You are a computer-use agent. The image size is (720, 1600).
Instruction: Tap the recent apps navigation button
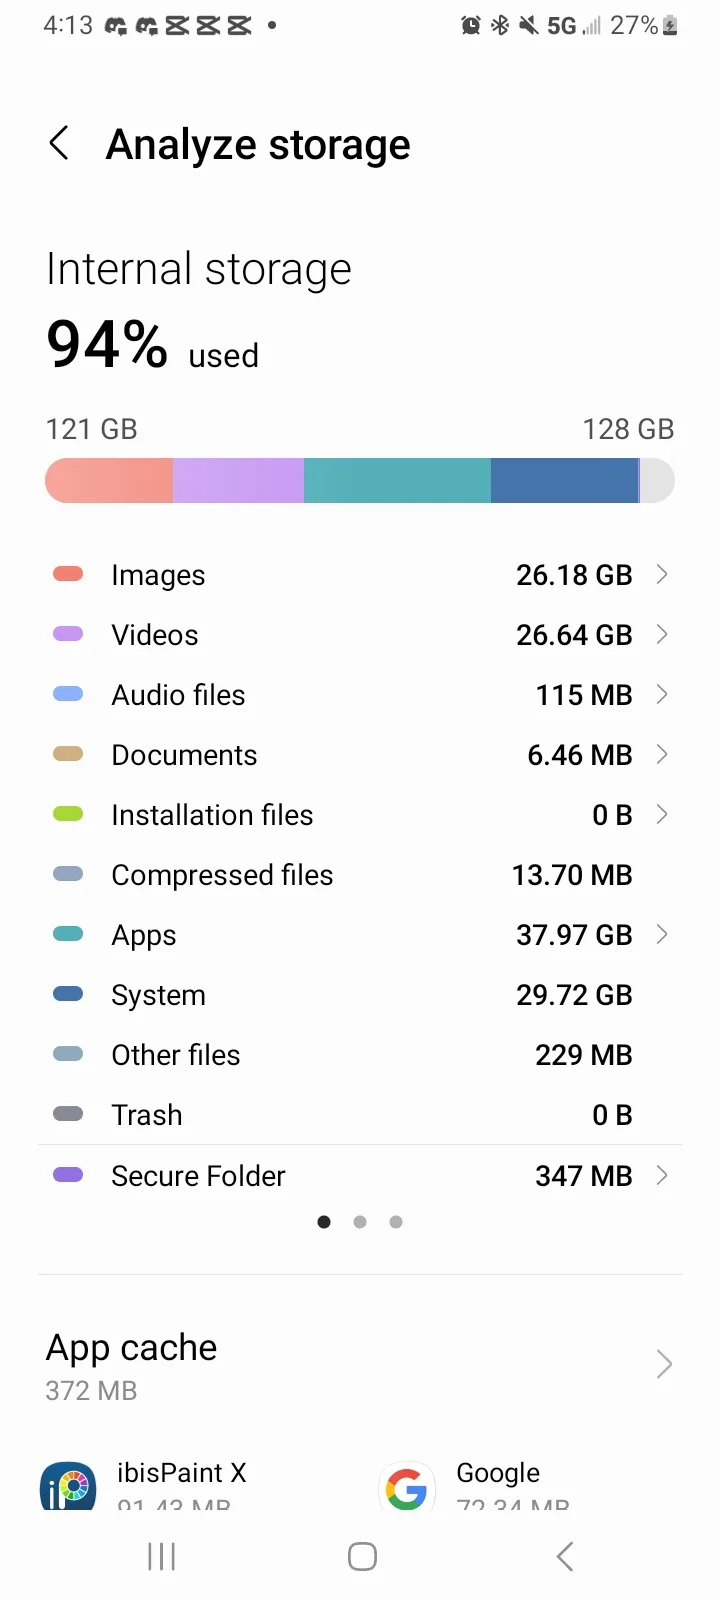[x=162, y=1556]
